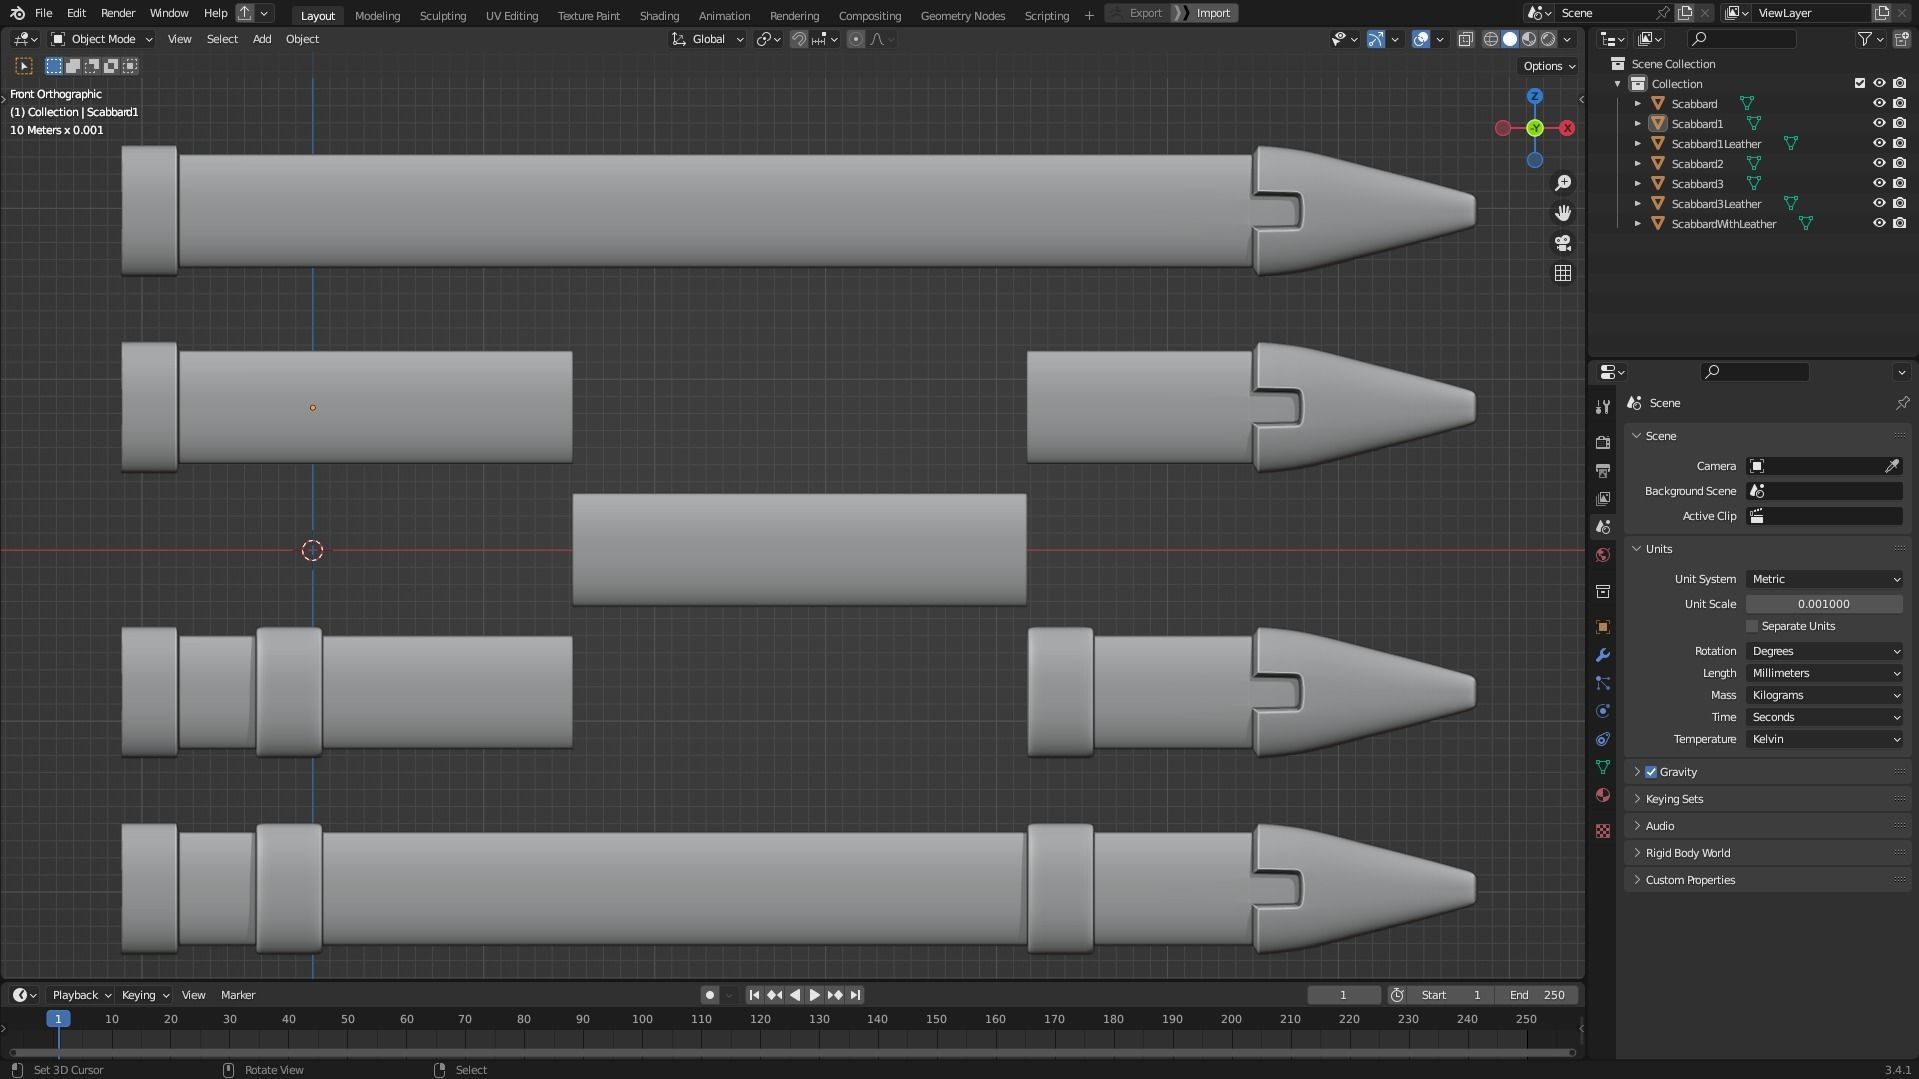Switch to the Modeling workspace tab
This screenshot has width=1919, height=1079.
[377, 15]
